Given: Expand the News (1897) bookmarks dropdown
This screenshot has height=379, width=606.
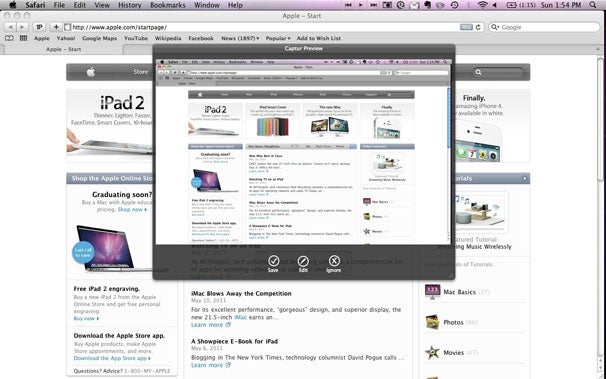Looking at the screenshot, I should (x=240, y=38).
